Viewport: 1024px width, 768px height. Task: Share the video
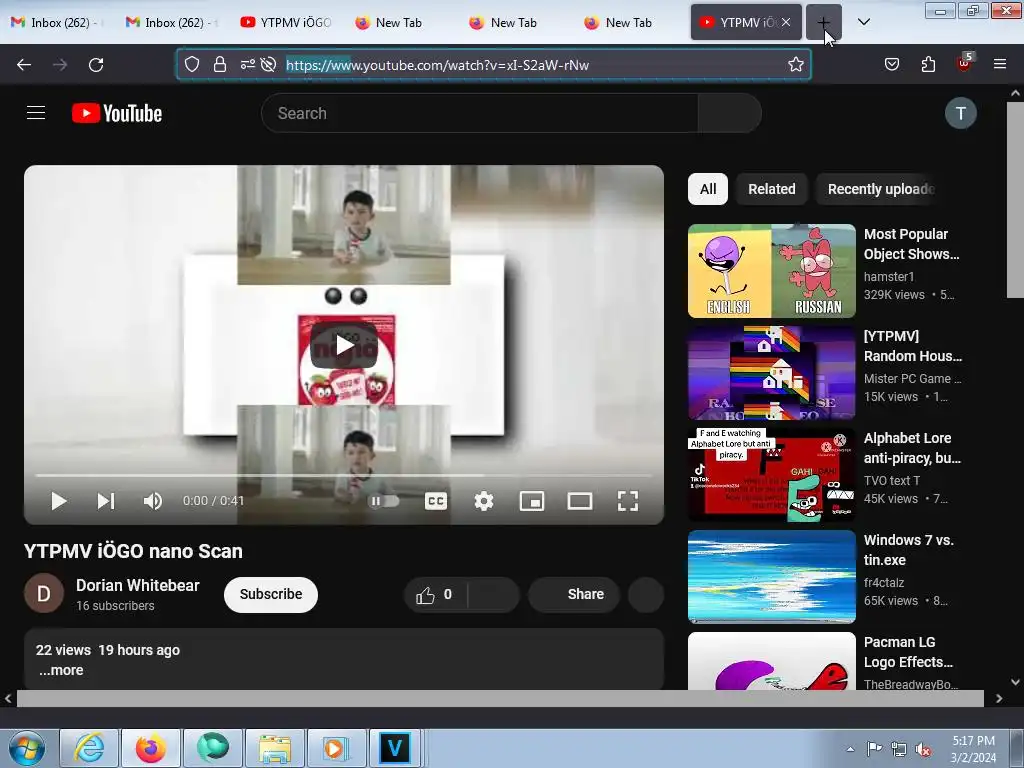tap(574, 594)
